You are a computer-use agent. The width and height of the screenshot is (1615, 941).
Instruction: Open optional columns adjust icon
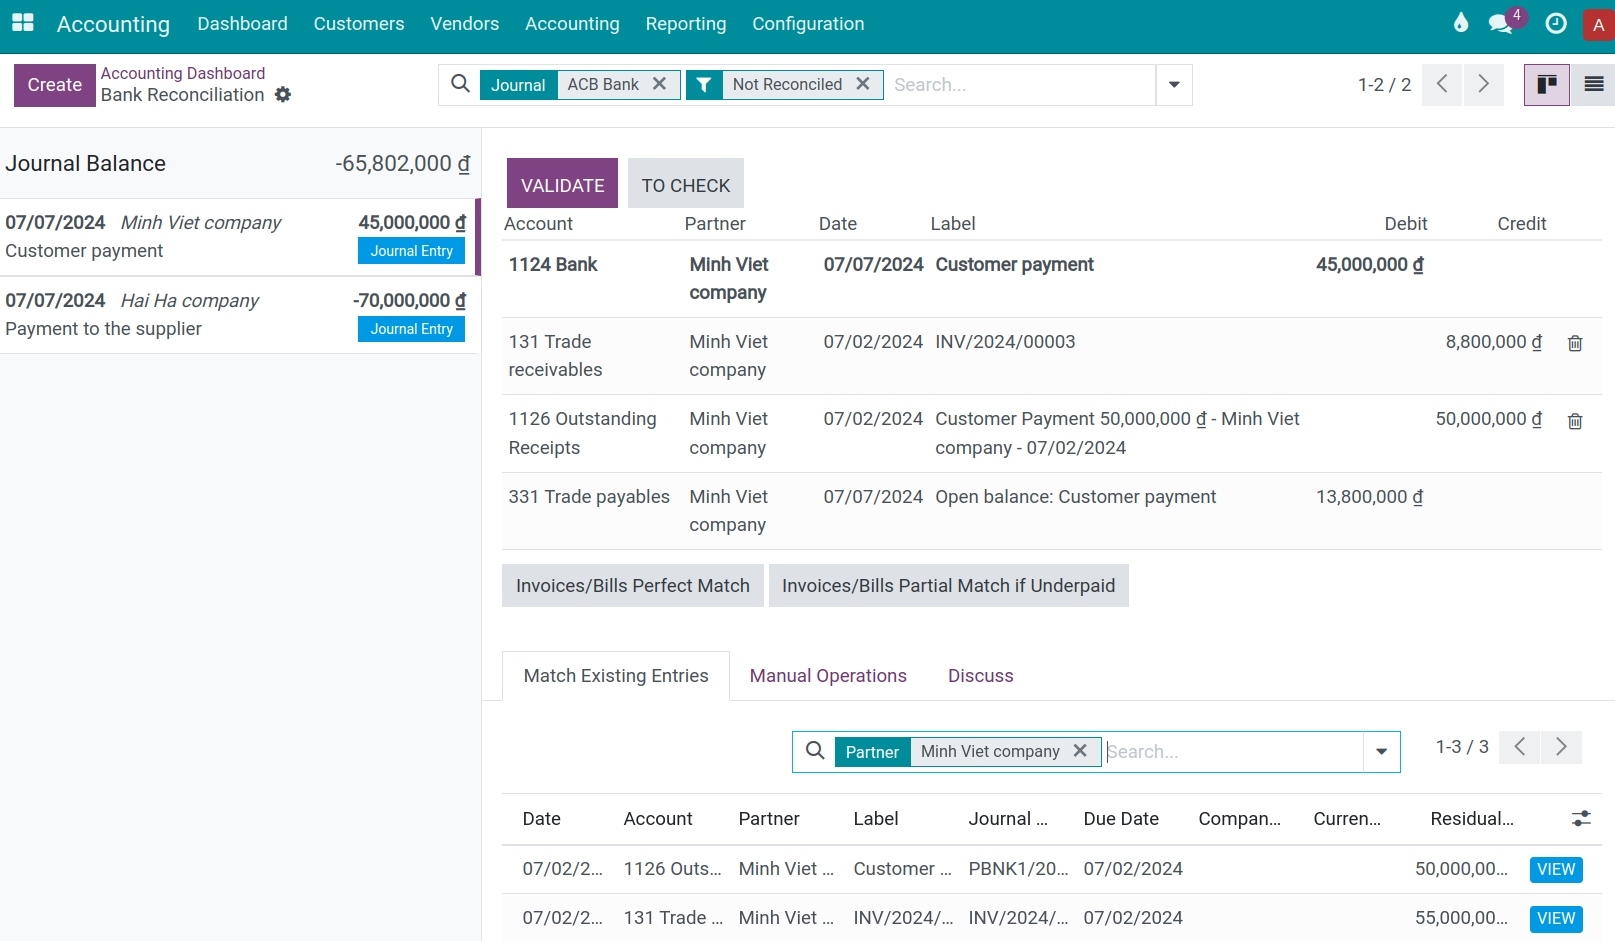(1581, 819)
